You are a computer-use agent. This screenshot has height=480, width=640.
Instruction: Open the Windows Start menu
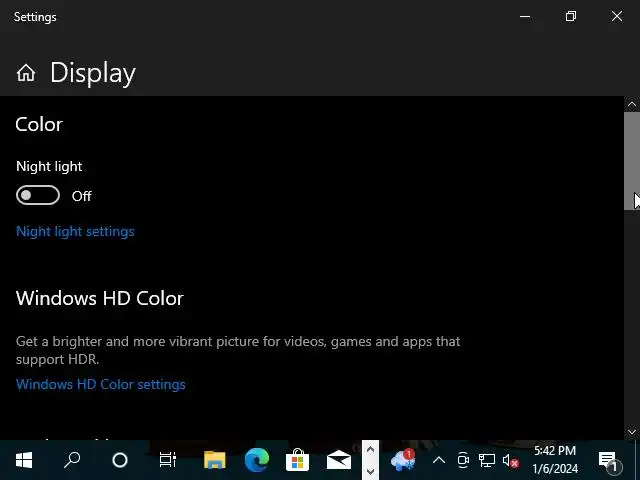pyautogui.click(x=24, y=460)
